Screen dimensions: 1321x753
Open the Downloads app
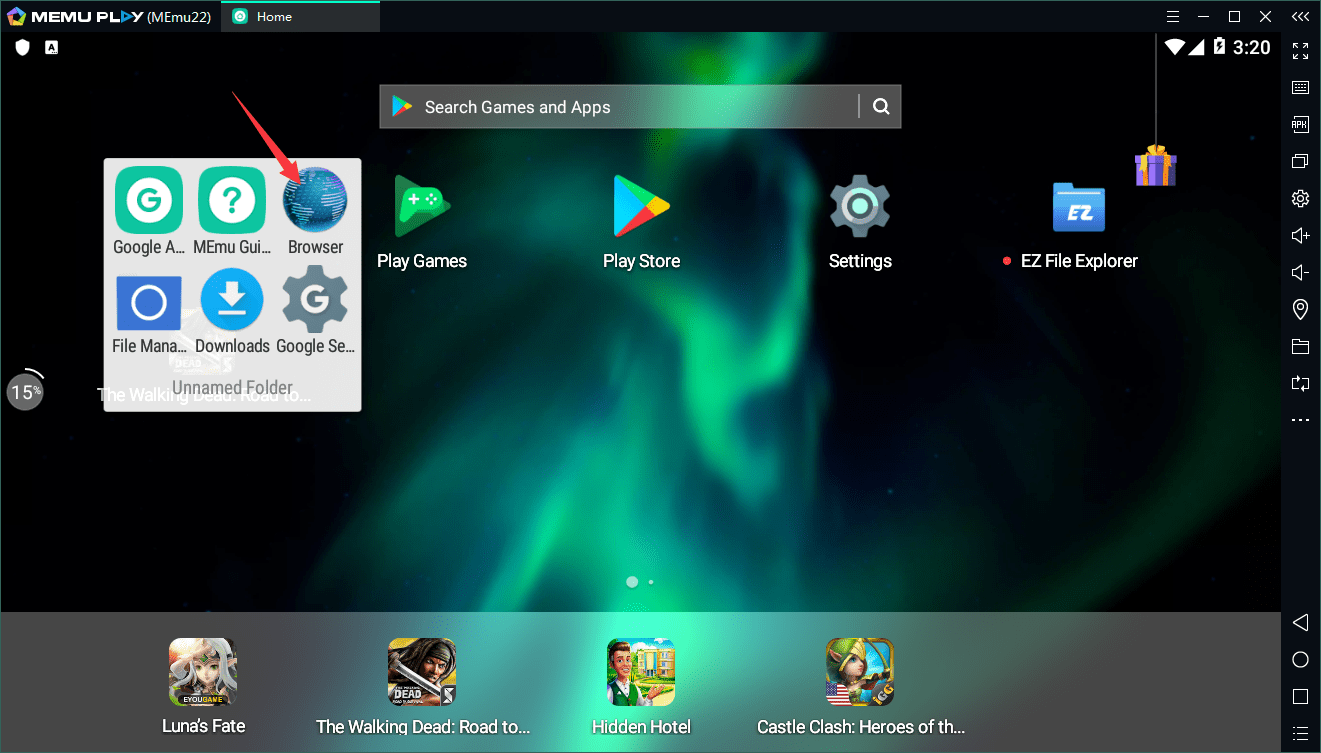point(232,299)
